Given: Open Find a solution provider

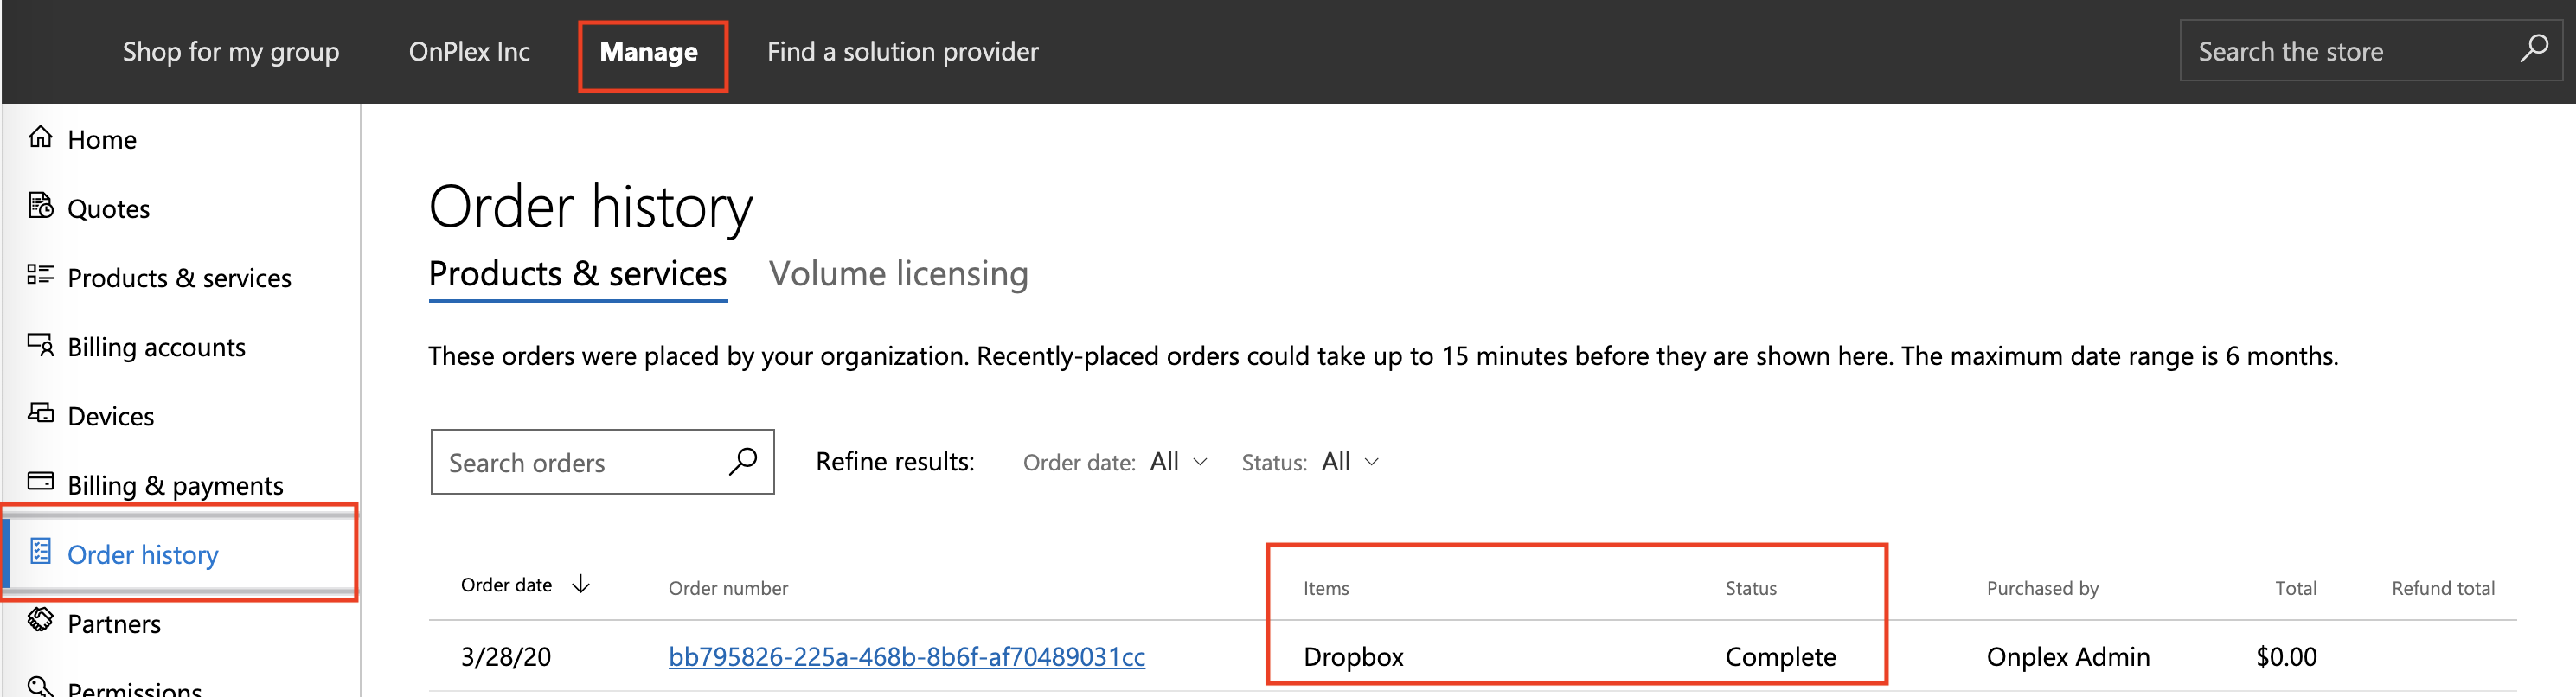Looking at the screenshot, I should (x=902, y=51).
